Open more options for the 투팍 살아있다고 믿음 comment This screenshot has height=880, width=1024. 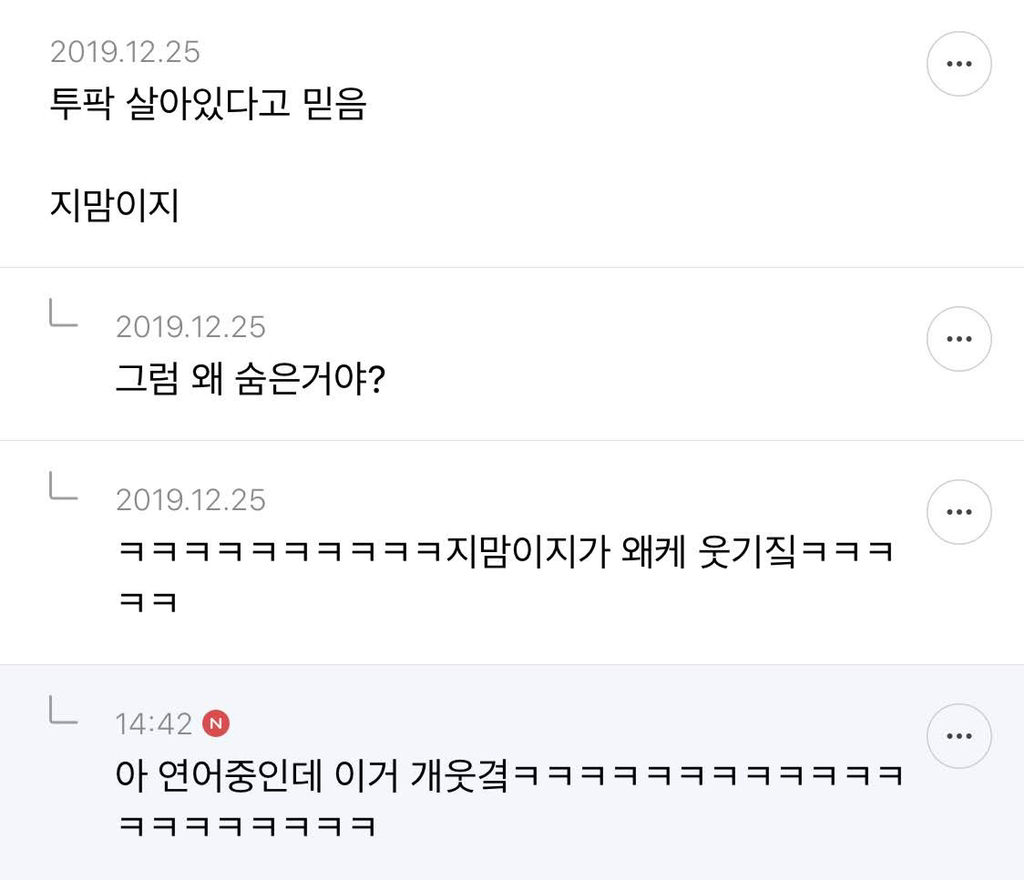(x=959, y=64)
